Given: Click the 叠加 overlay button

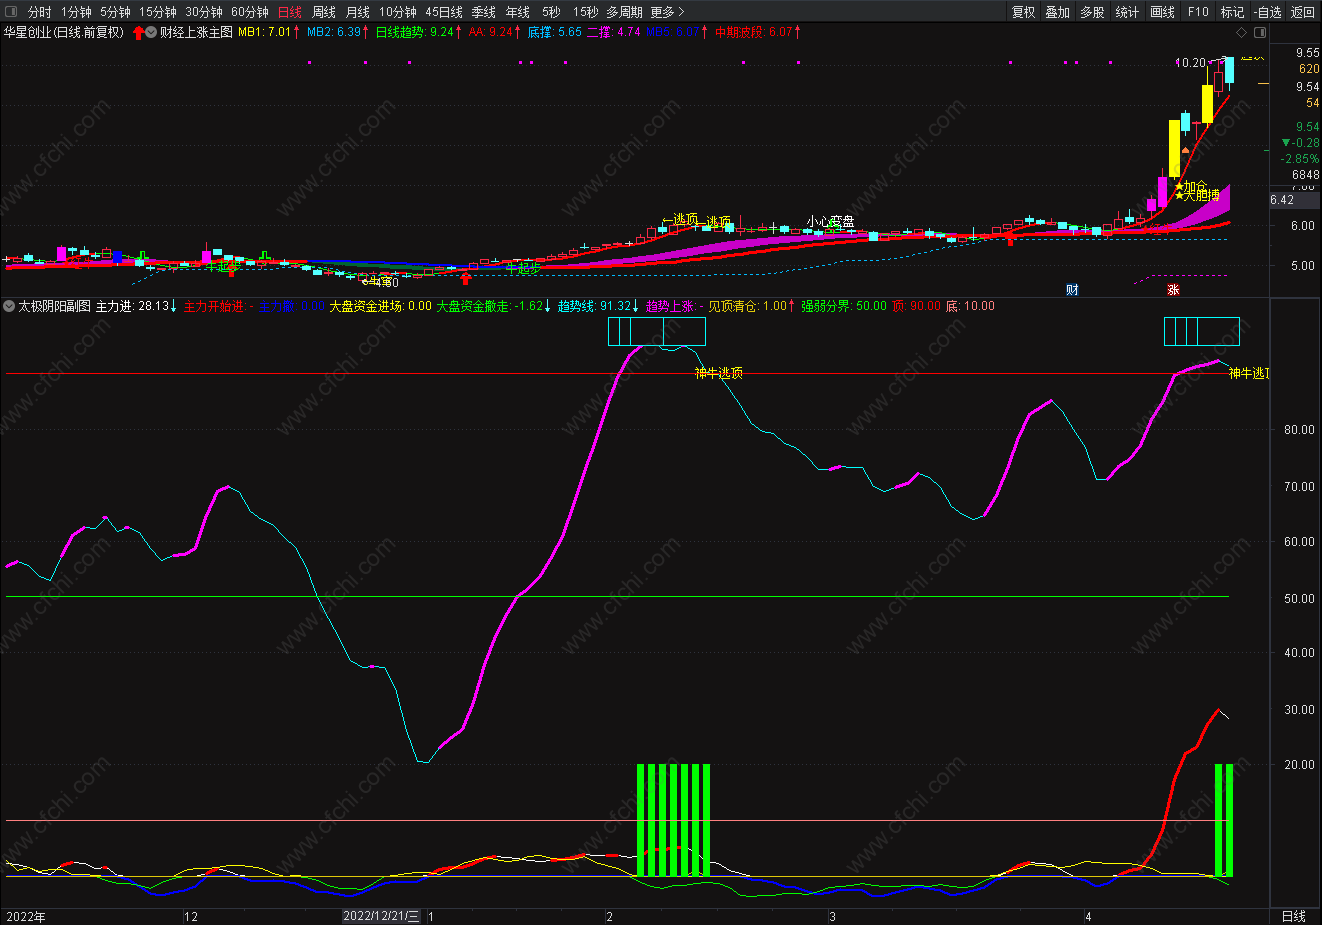Looking at the screenshot, I should click(1057, 12).
